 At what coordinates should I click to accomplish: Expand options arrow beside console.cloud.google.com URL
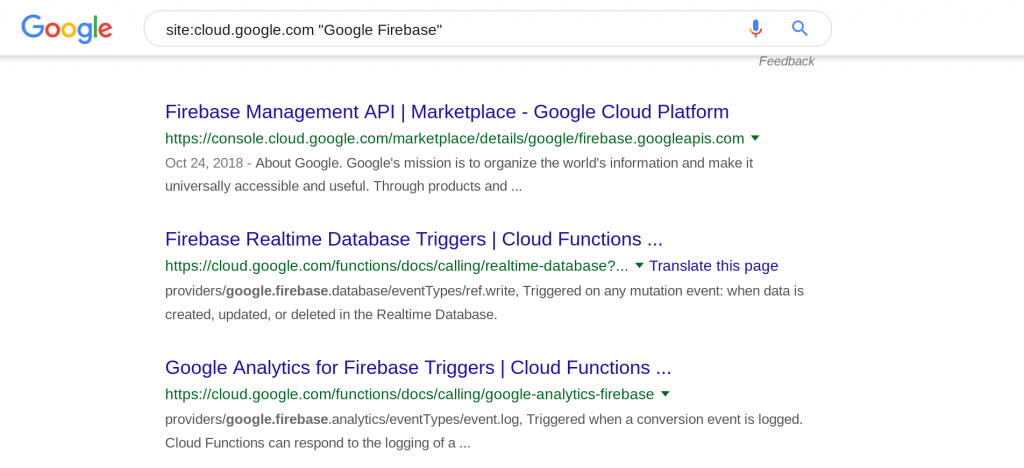point(755,138)
